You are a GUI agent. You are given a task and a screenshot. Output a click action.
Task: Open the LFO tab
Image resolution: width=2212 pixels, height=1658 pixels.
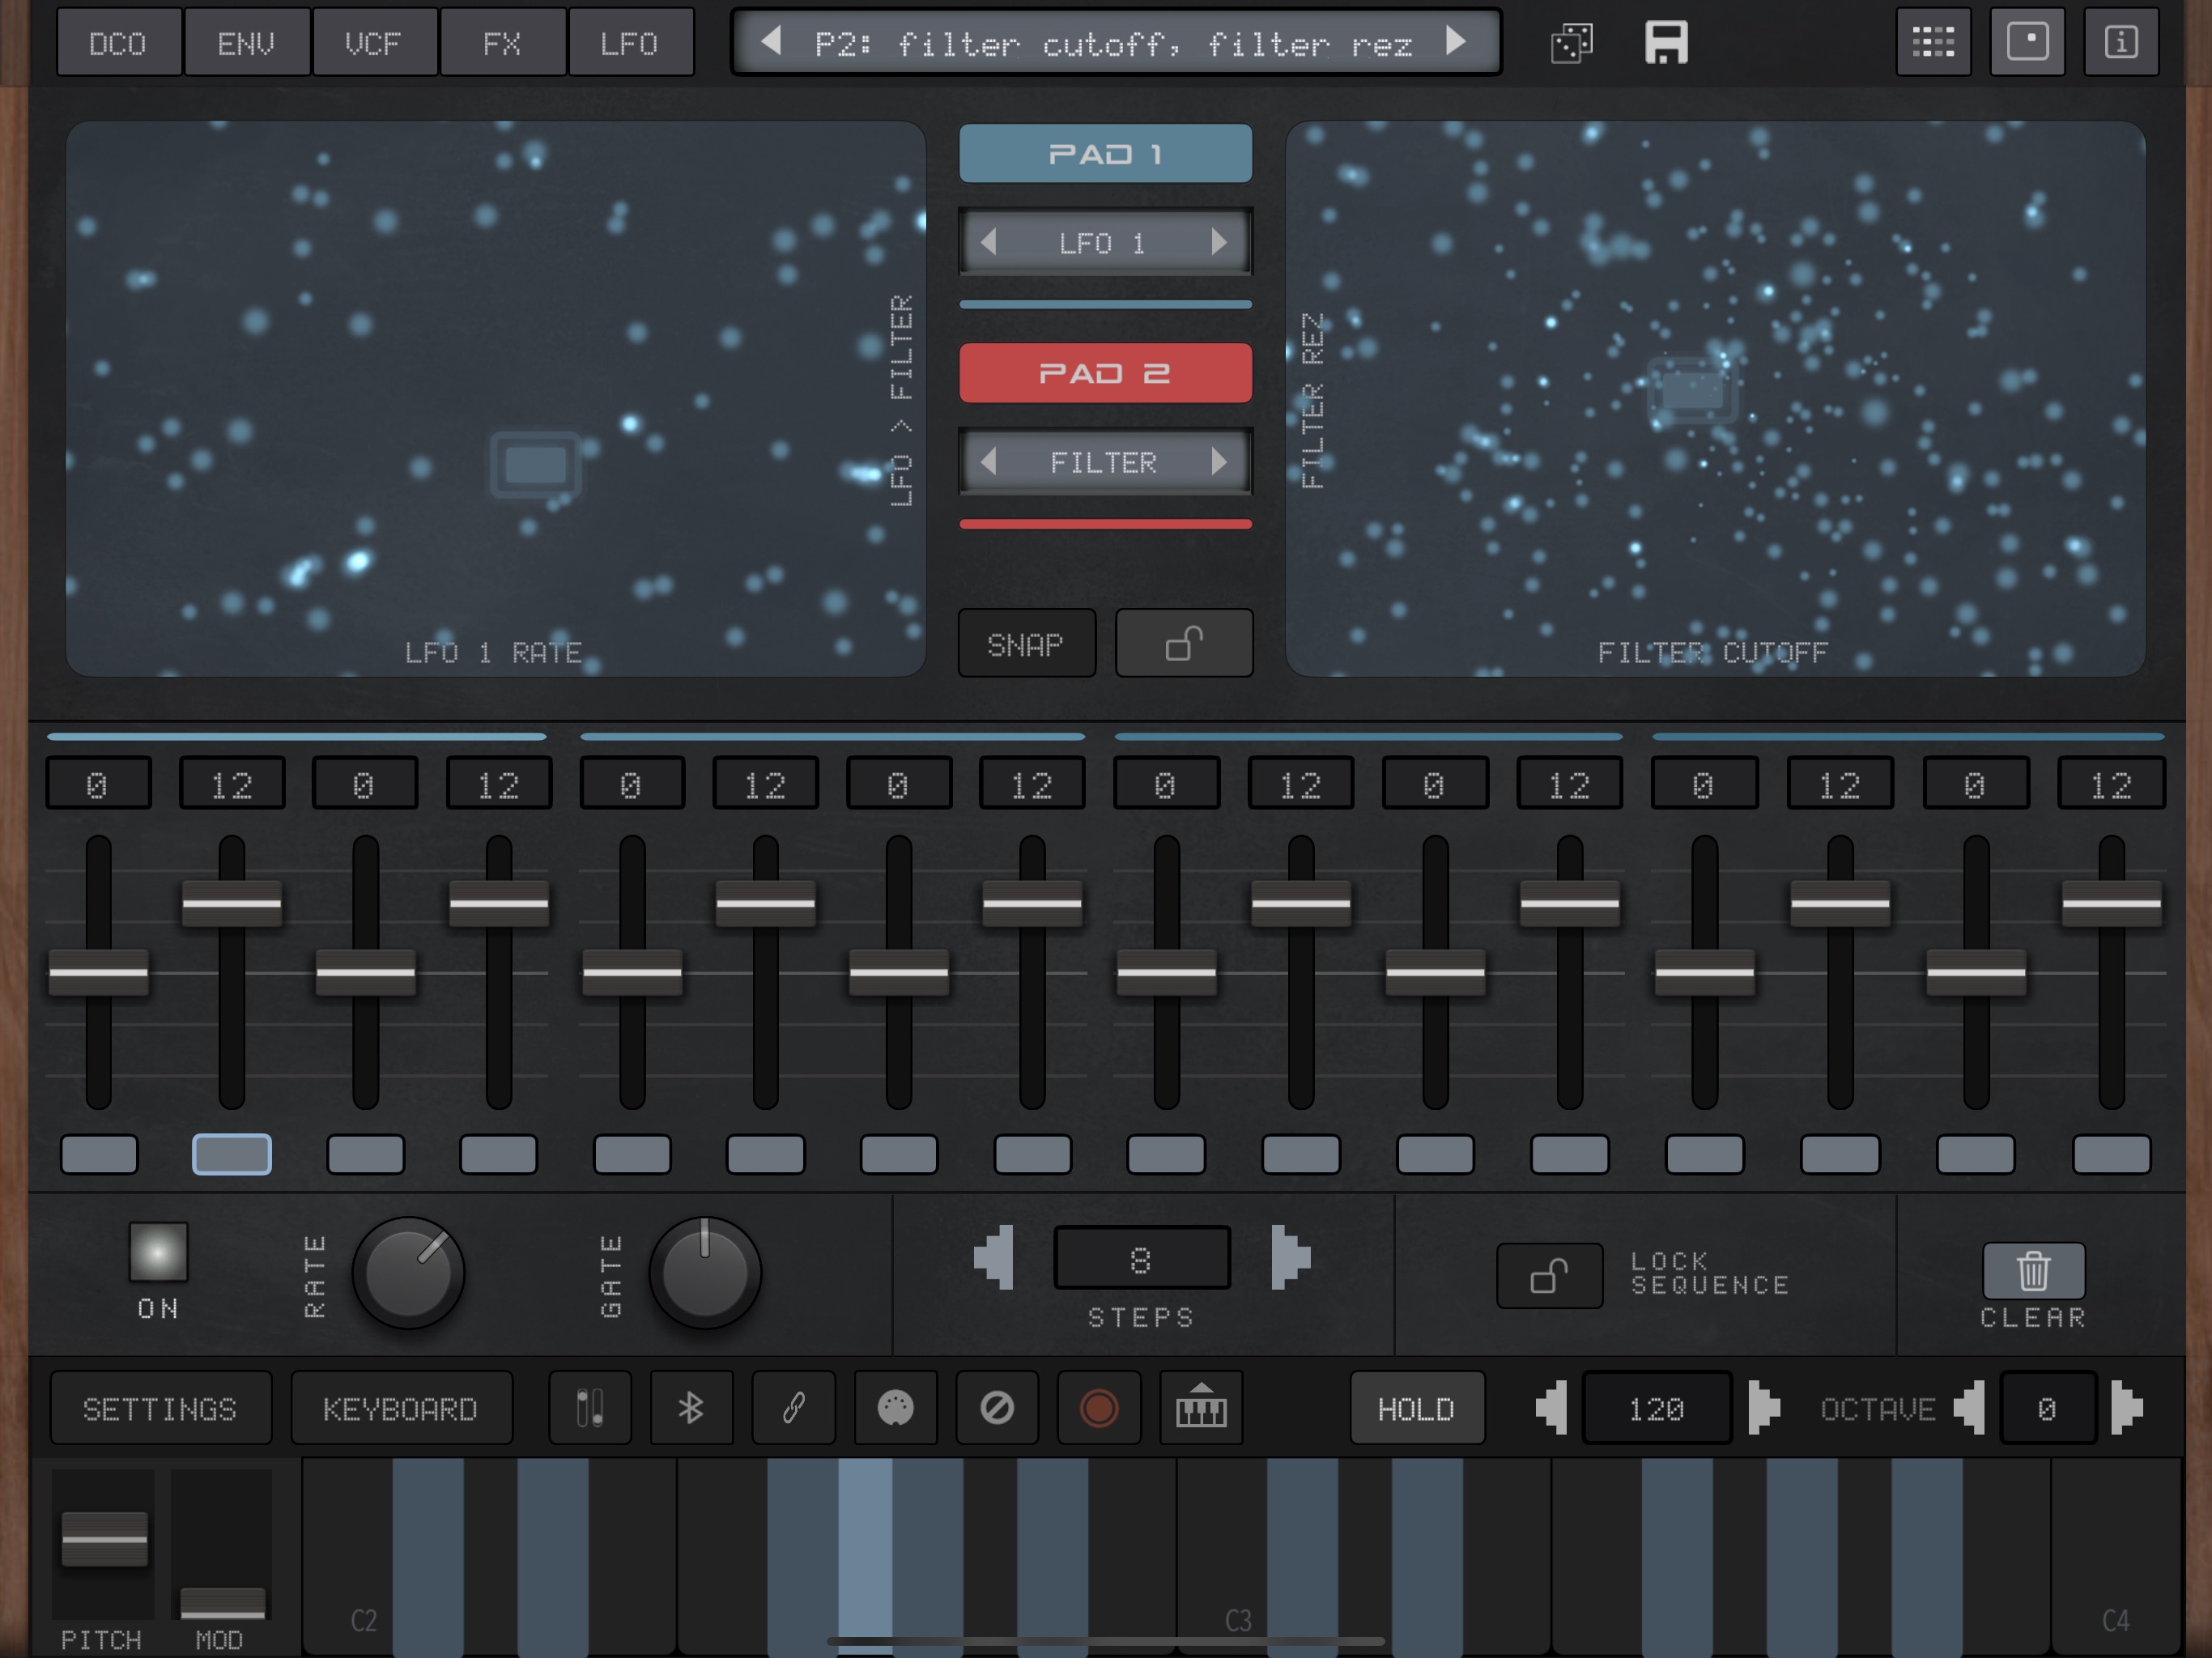[630, 43]
